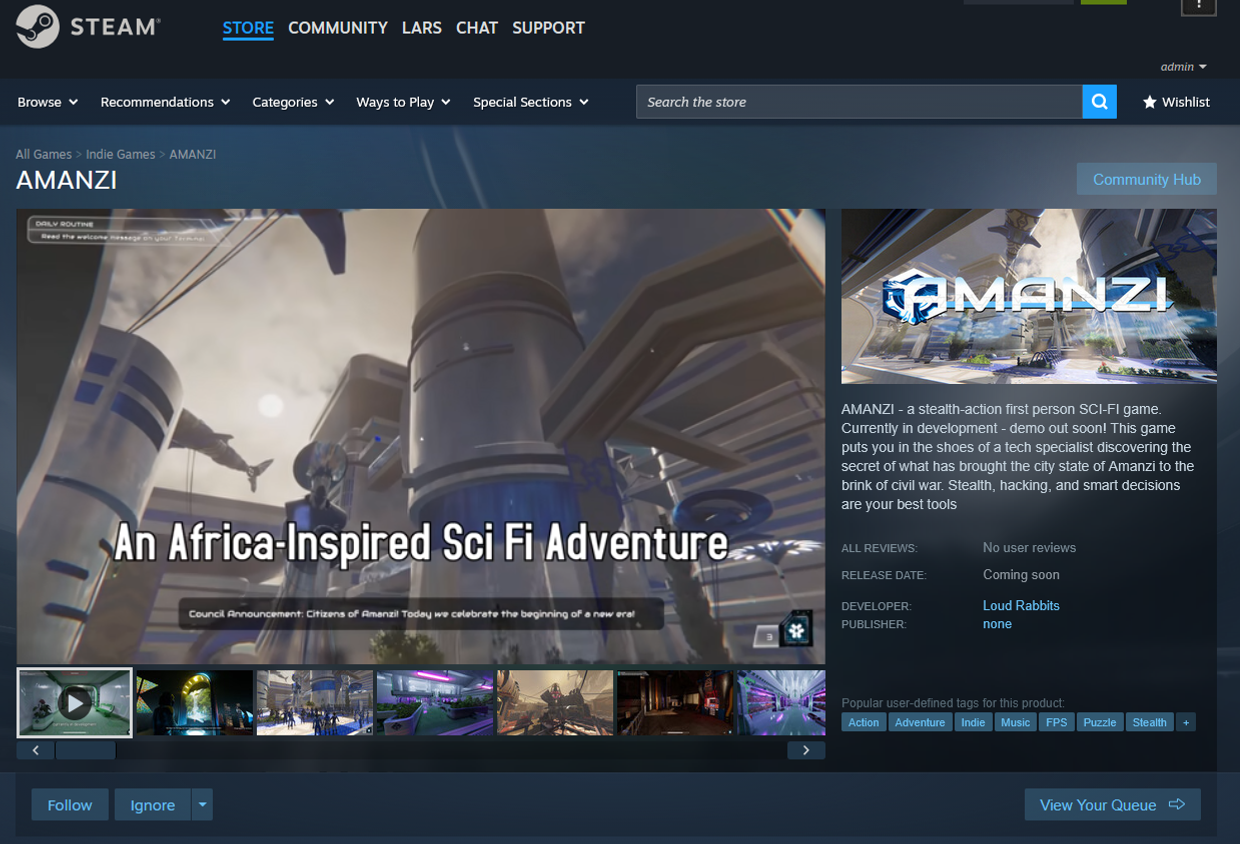1240x844 pixels.
Task: Click the Wishlist star icon
Action: [x=1150, y=102]
